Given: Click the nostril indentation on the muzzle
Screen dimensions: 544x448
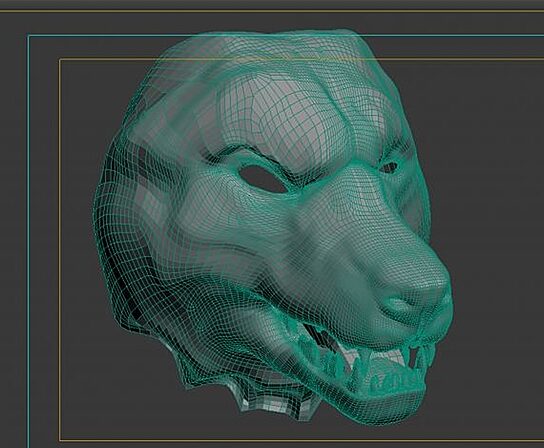Looking at the screenshot, I should pyautogui.click(x=399, y=305).
